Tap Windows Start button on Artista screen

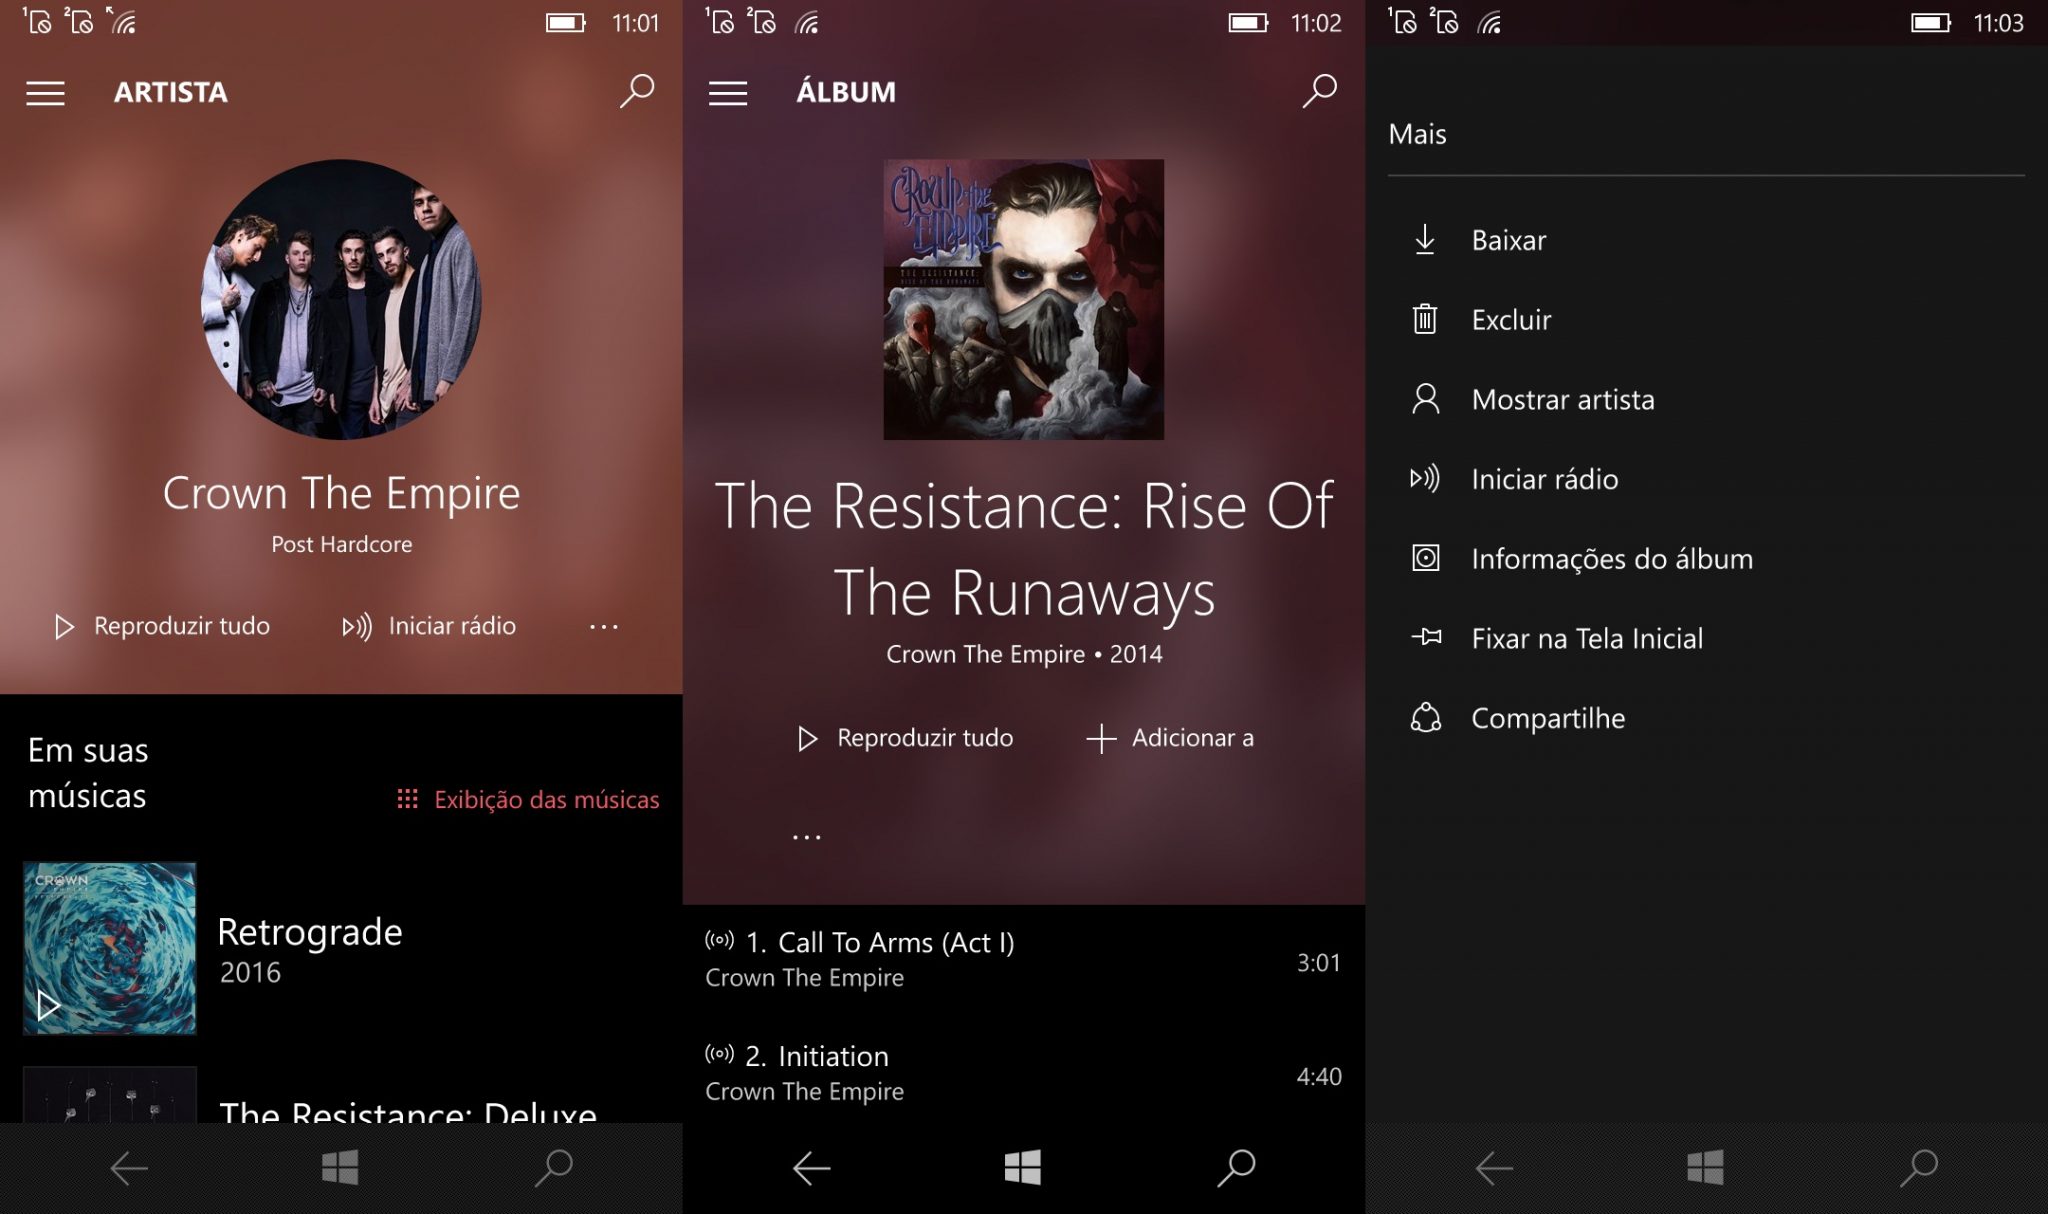[x=340, y=1167]
